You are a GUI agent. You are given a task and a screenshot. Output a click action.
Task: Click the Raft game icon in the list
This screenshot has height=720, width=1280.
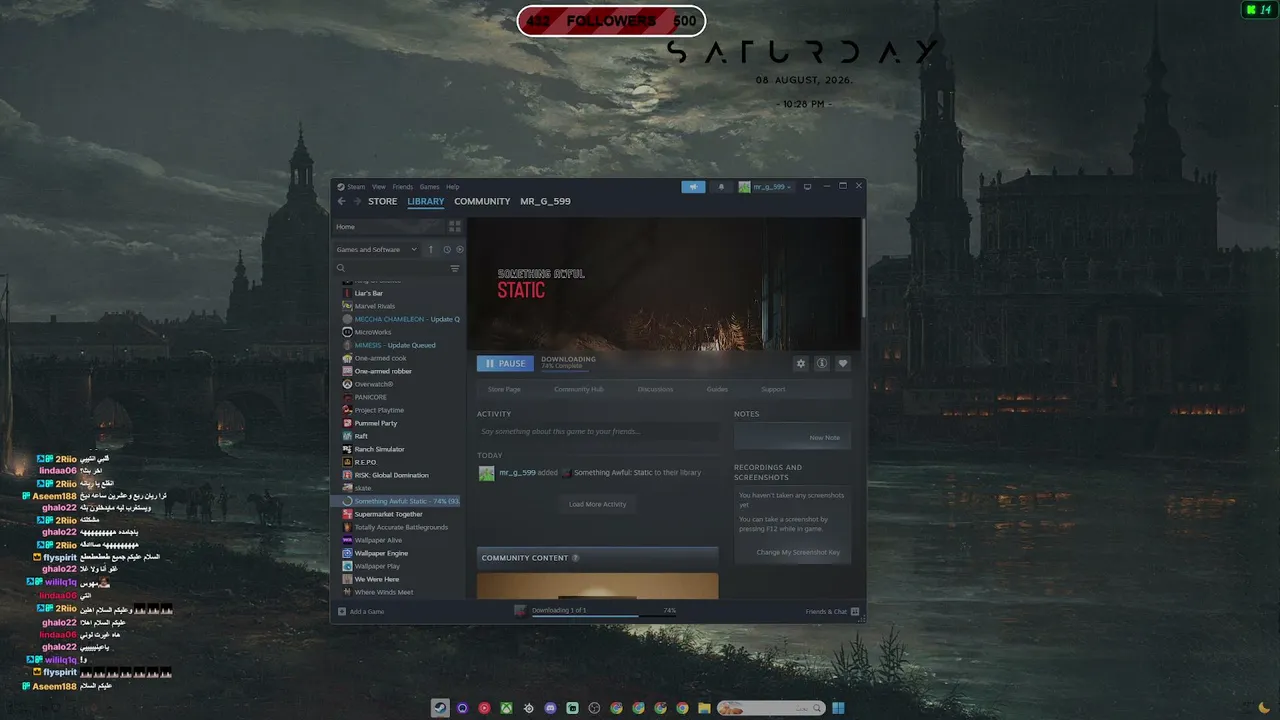347,436
